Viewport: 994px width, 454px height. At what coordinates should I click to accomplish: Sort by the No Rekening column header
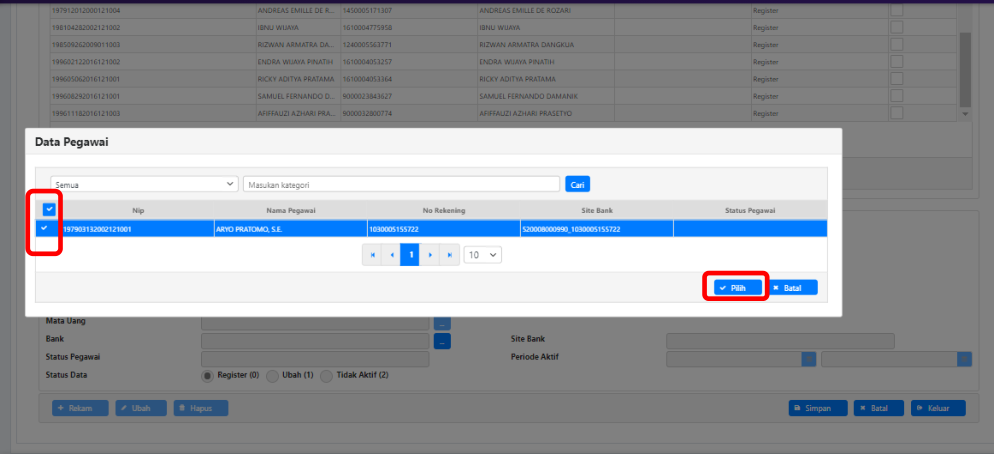point(443,210)
